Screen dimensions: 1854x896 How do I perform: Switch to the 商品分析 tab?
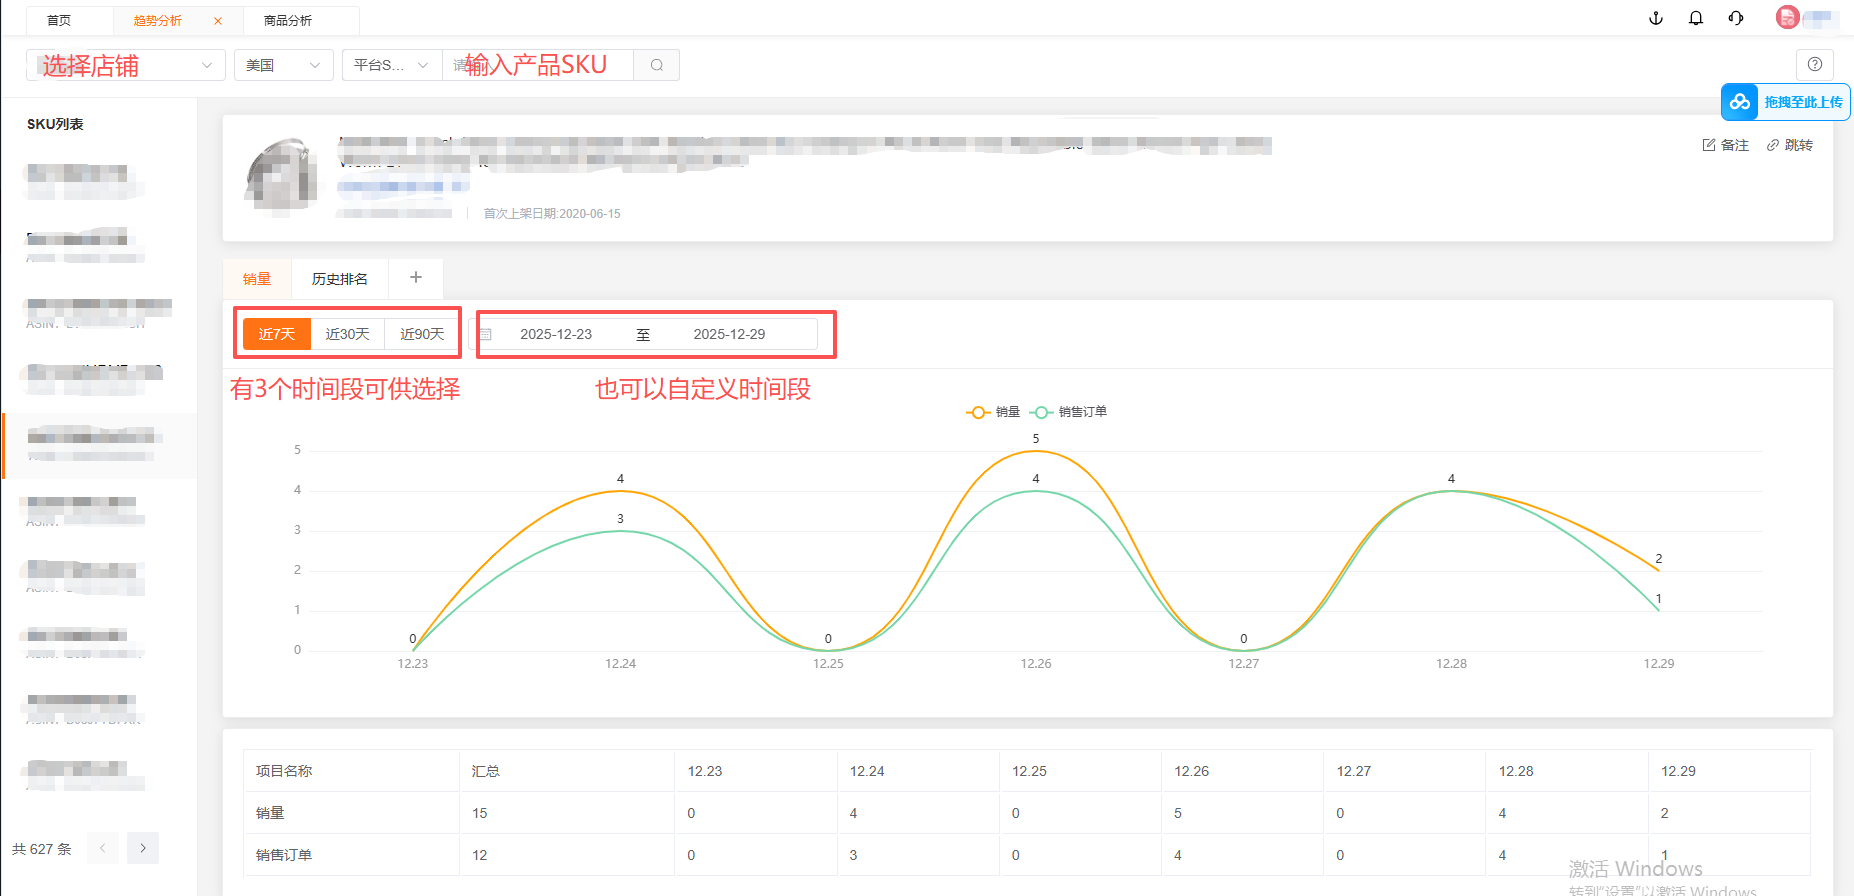(288, 21)
